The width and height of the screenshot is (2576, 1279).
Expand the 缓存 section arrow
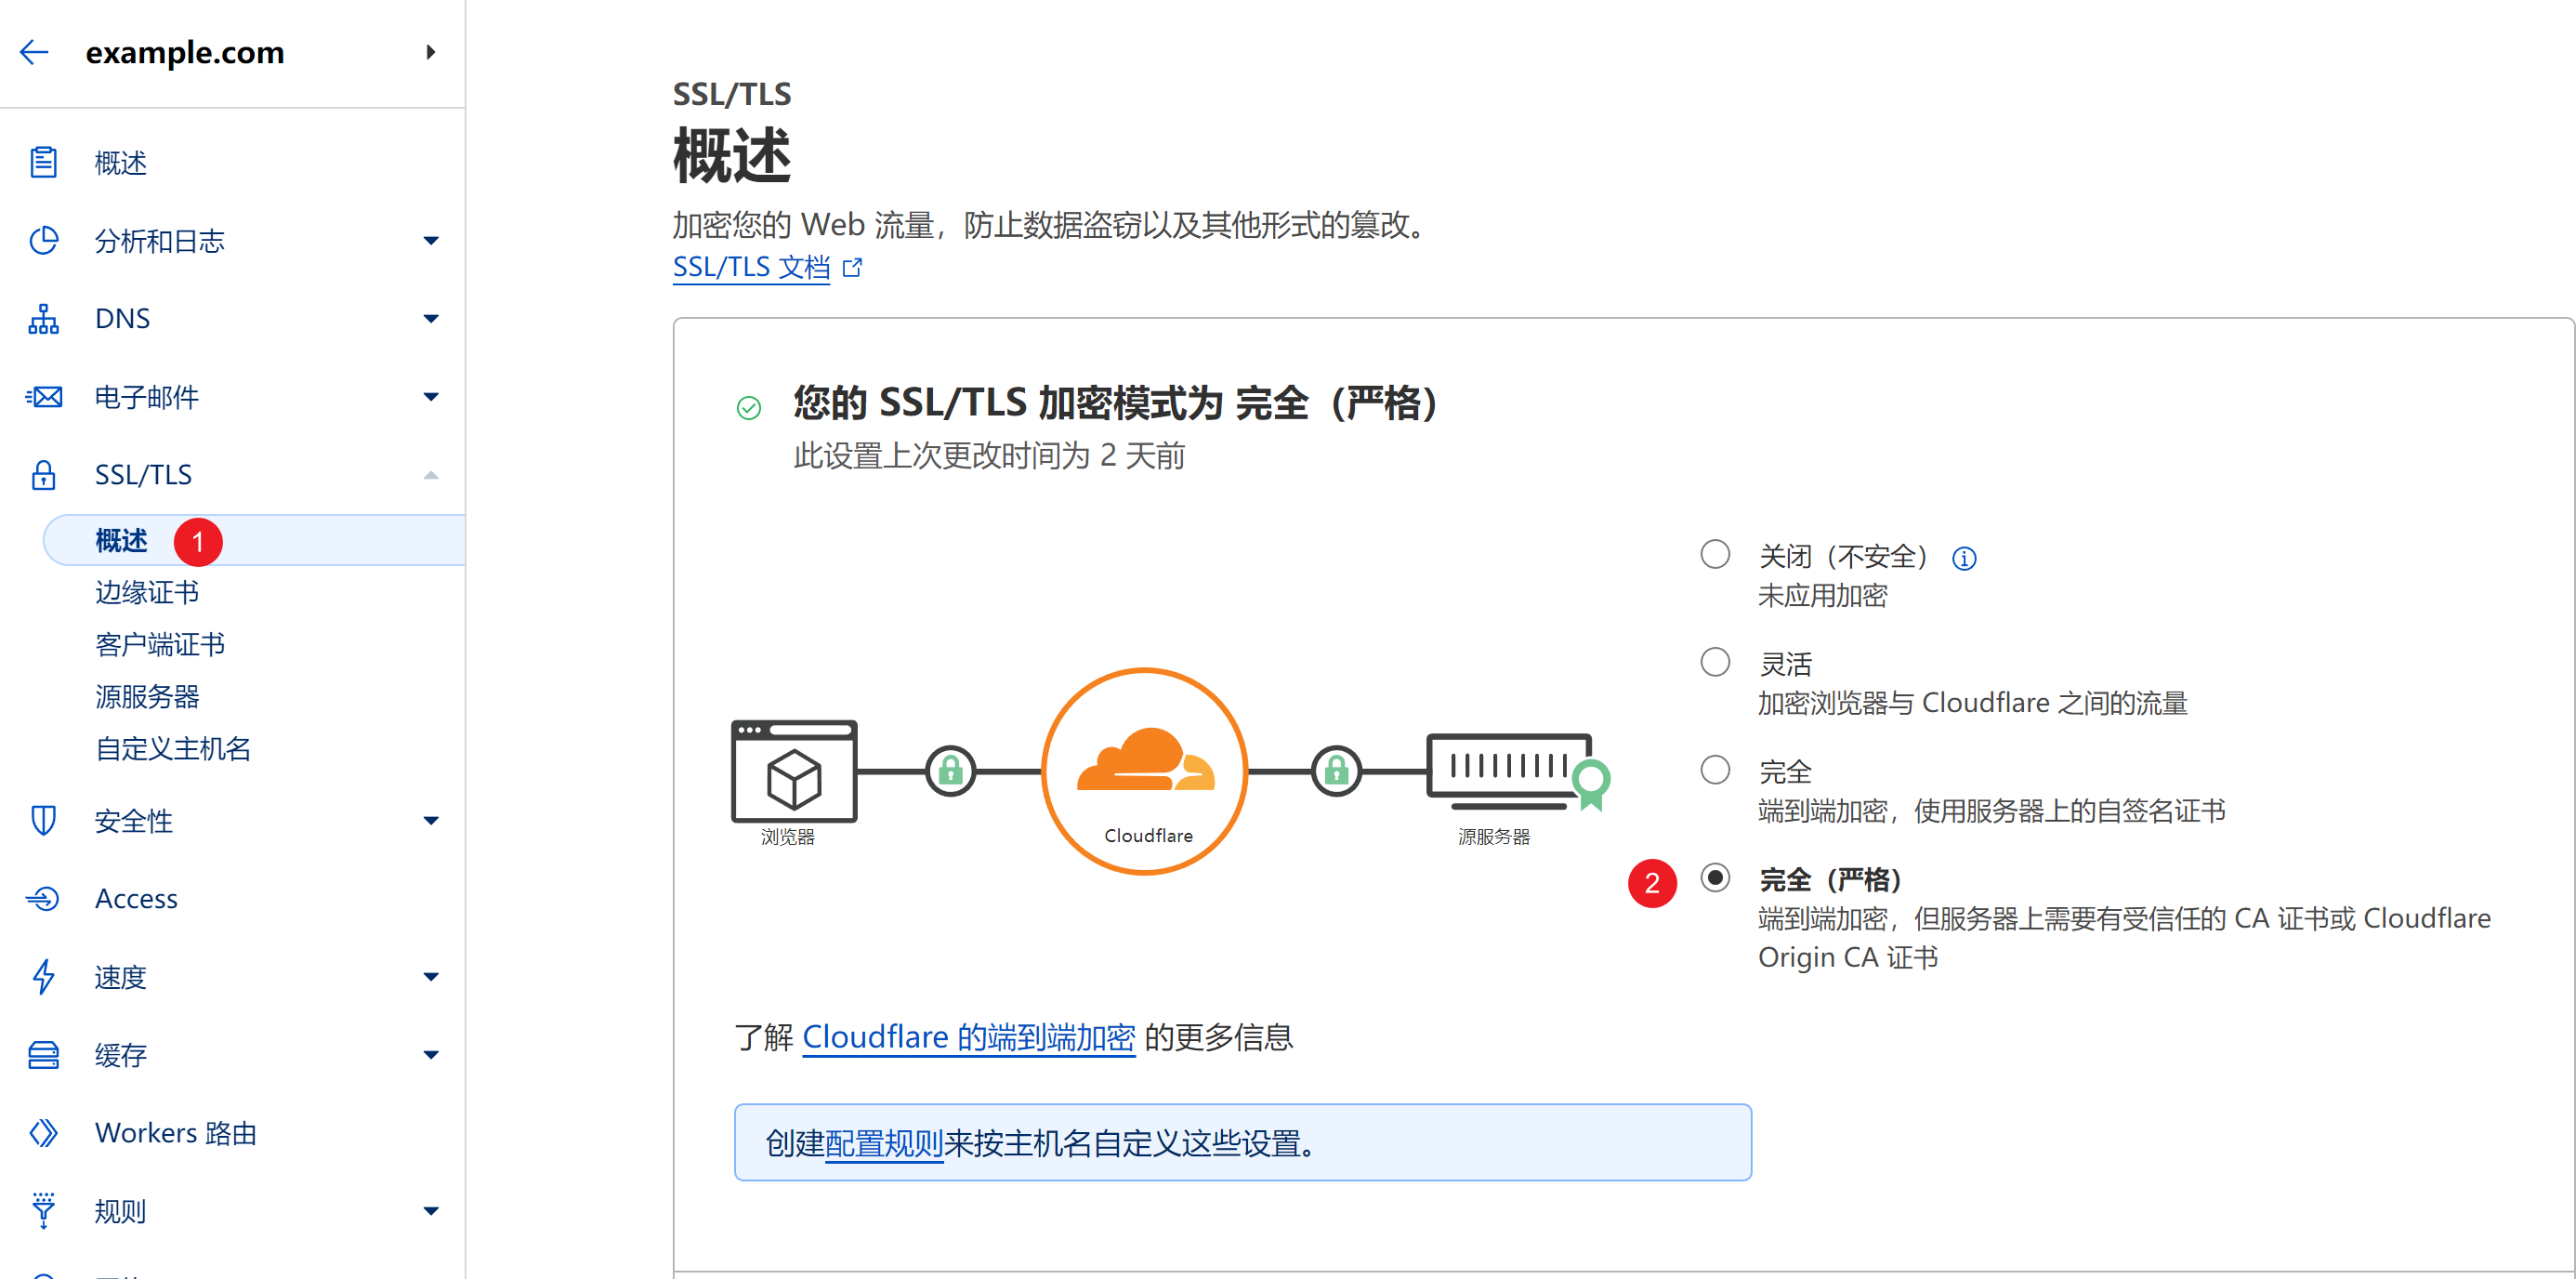coord(431,1055)
